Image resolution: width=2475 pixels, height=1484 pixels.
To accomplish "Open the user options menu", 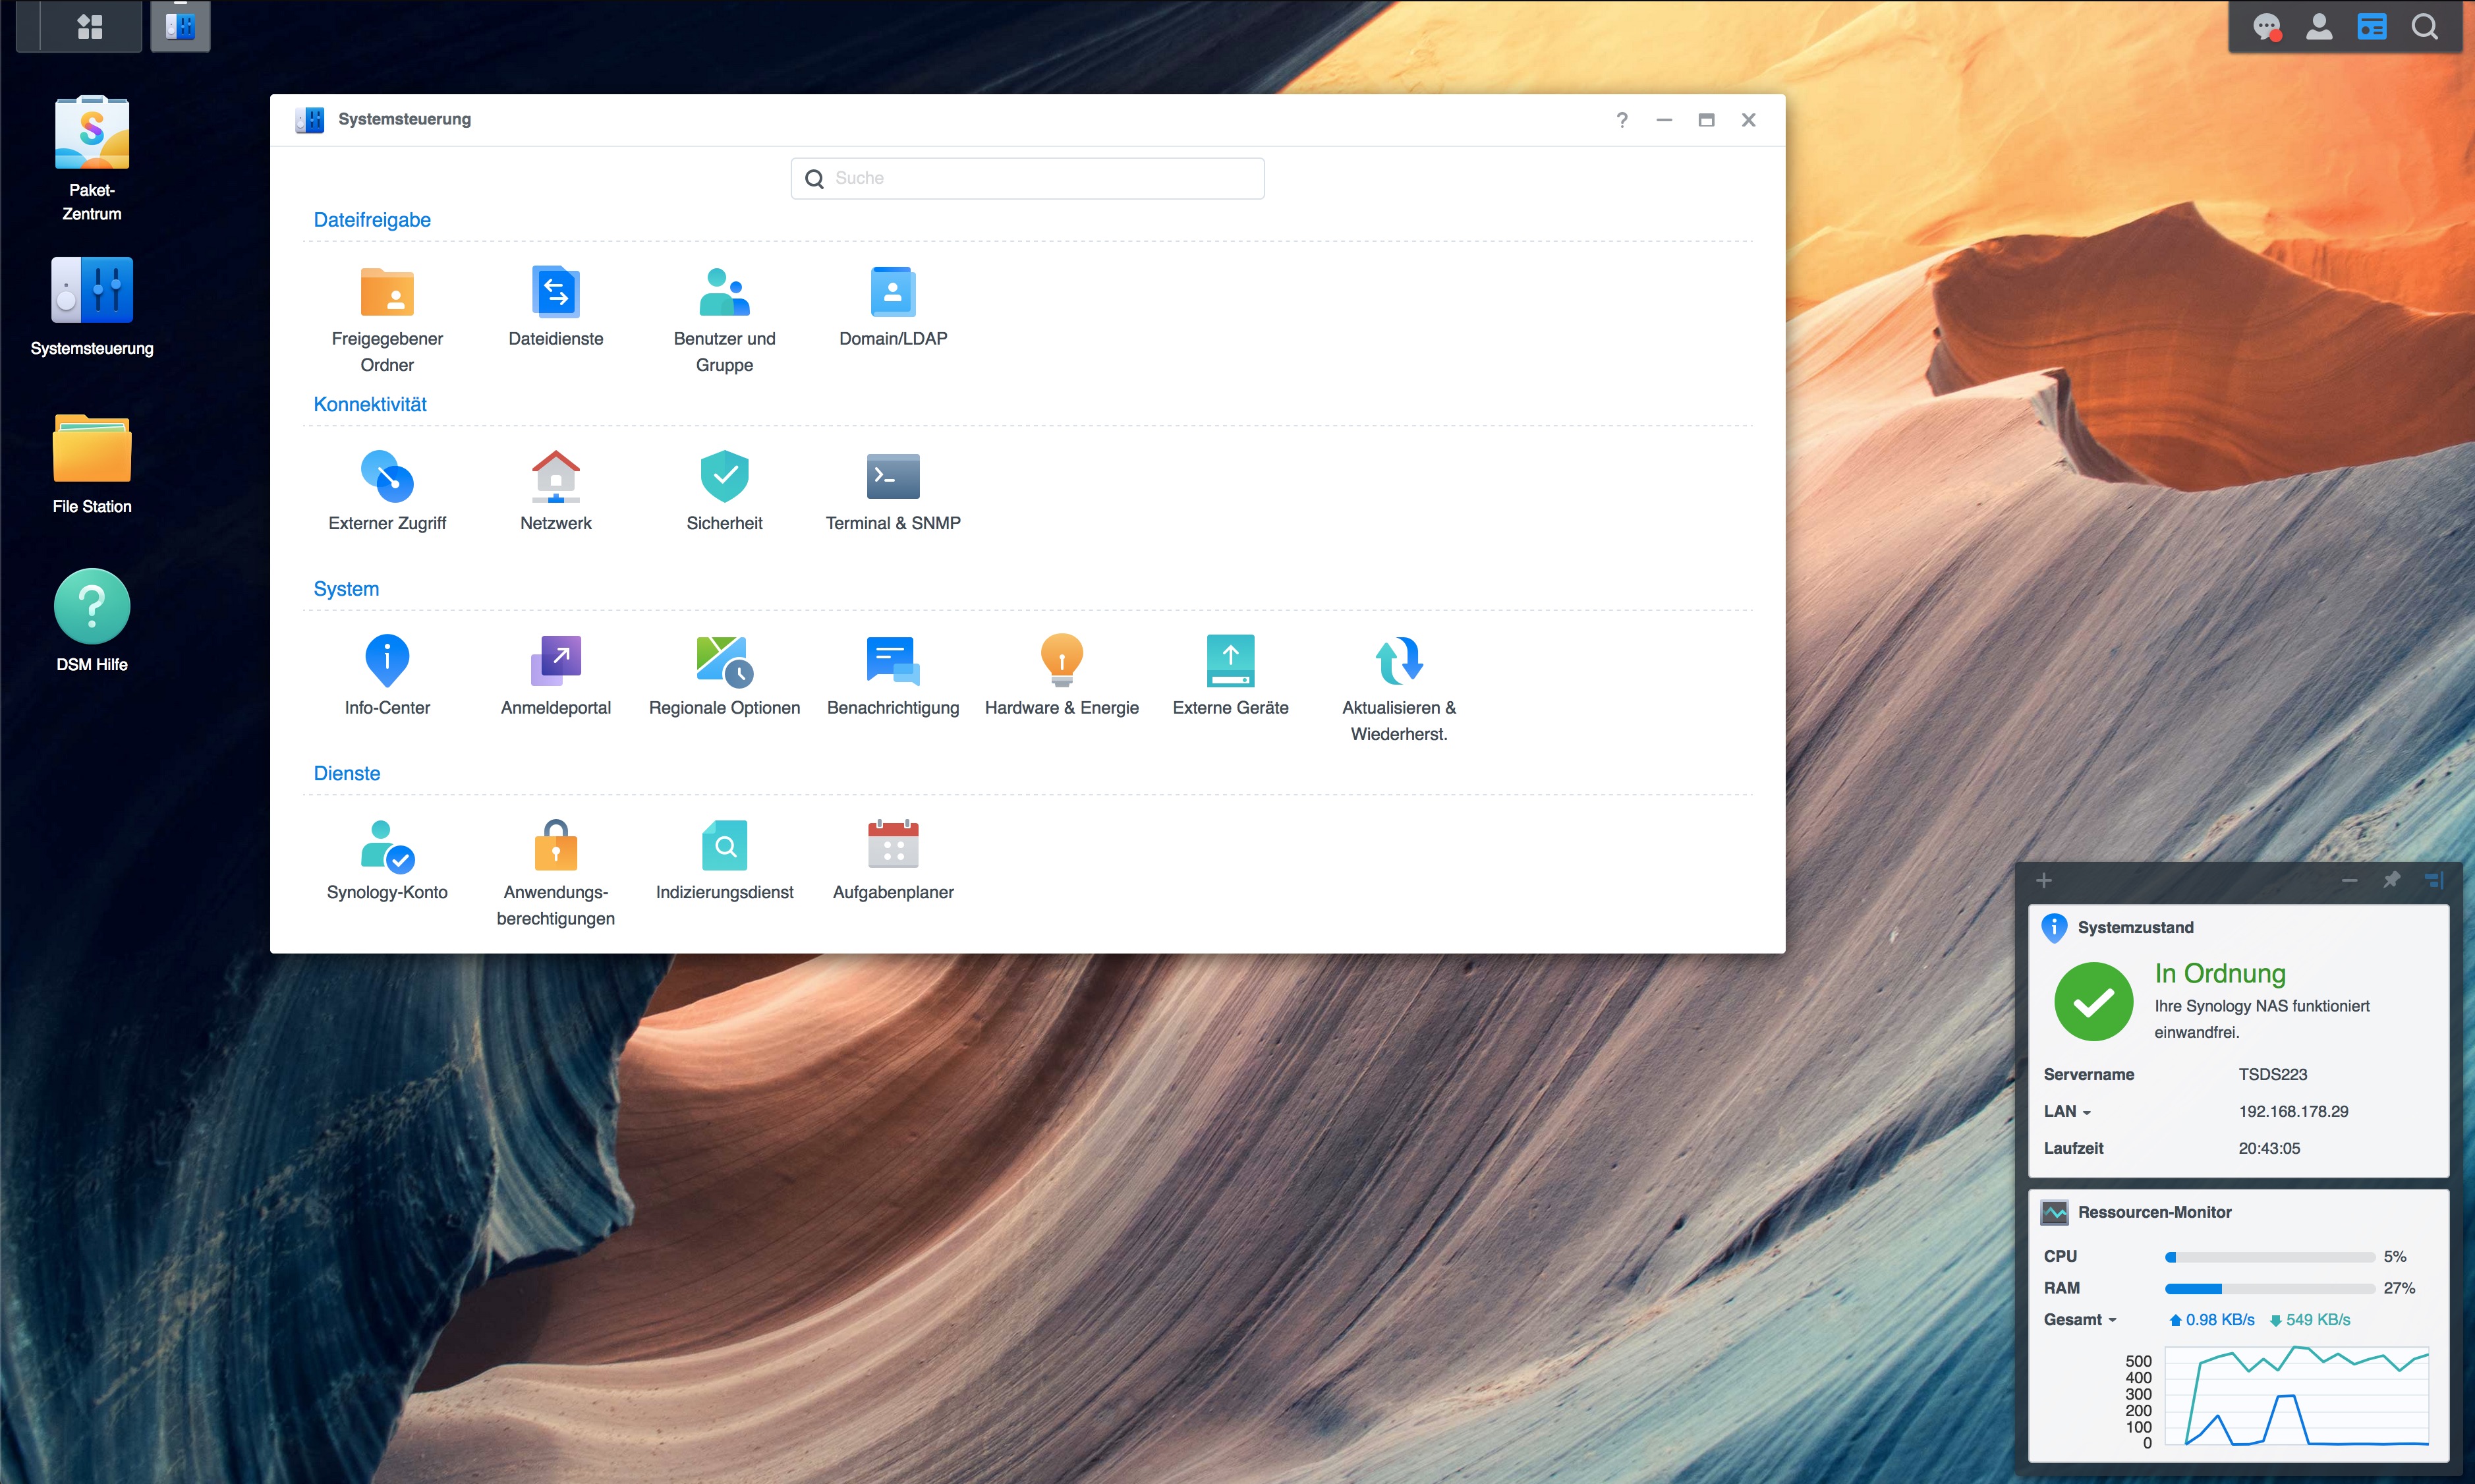I will click(2319, 27).
